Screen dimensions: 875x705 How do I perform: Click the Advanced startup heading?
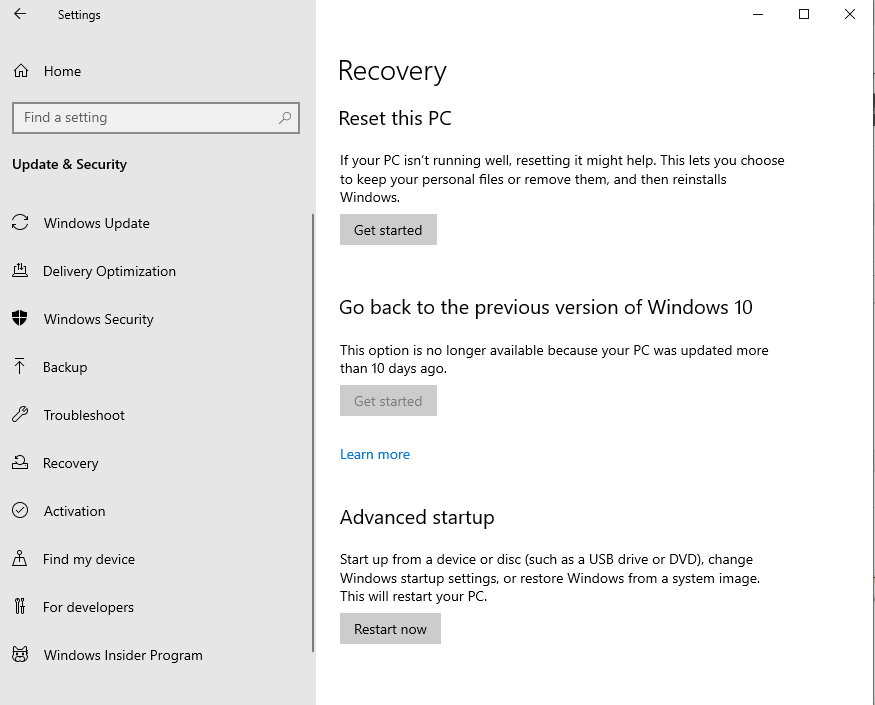[x=417, y=517]
